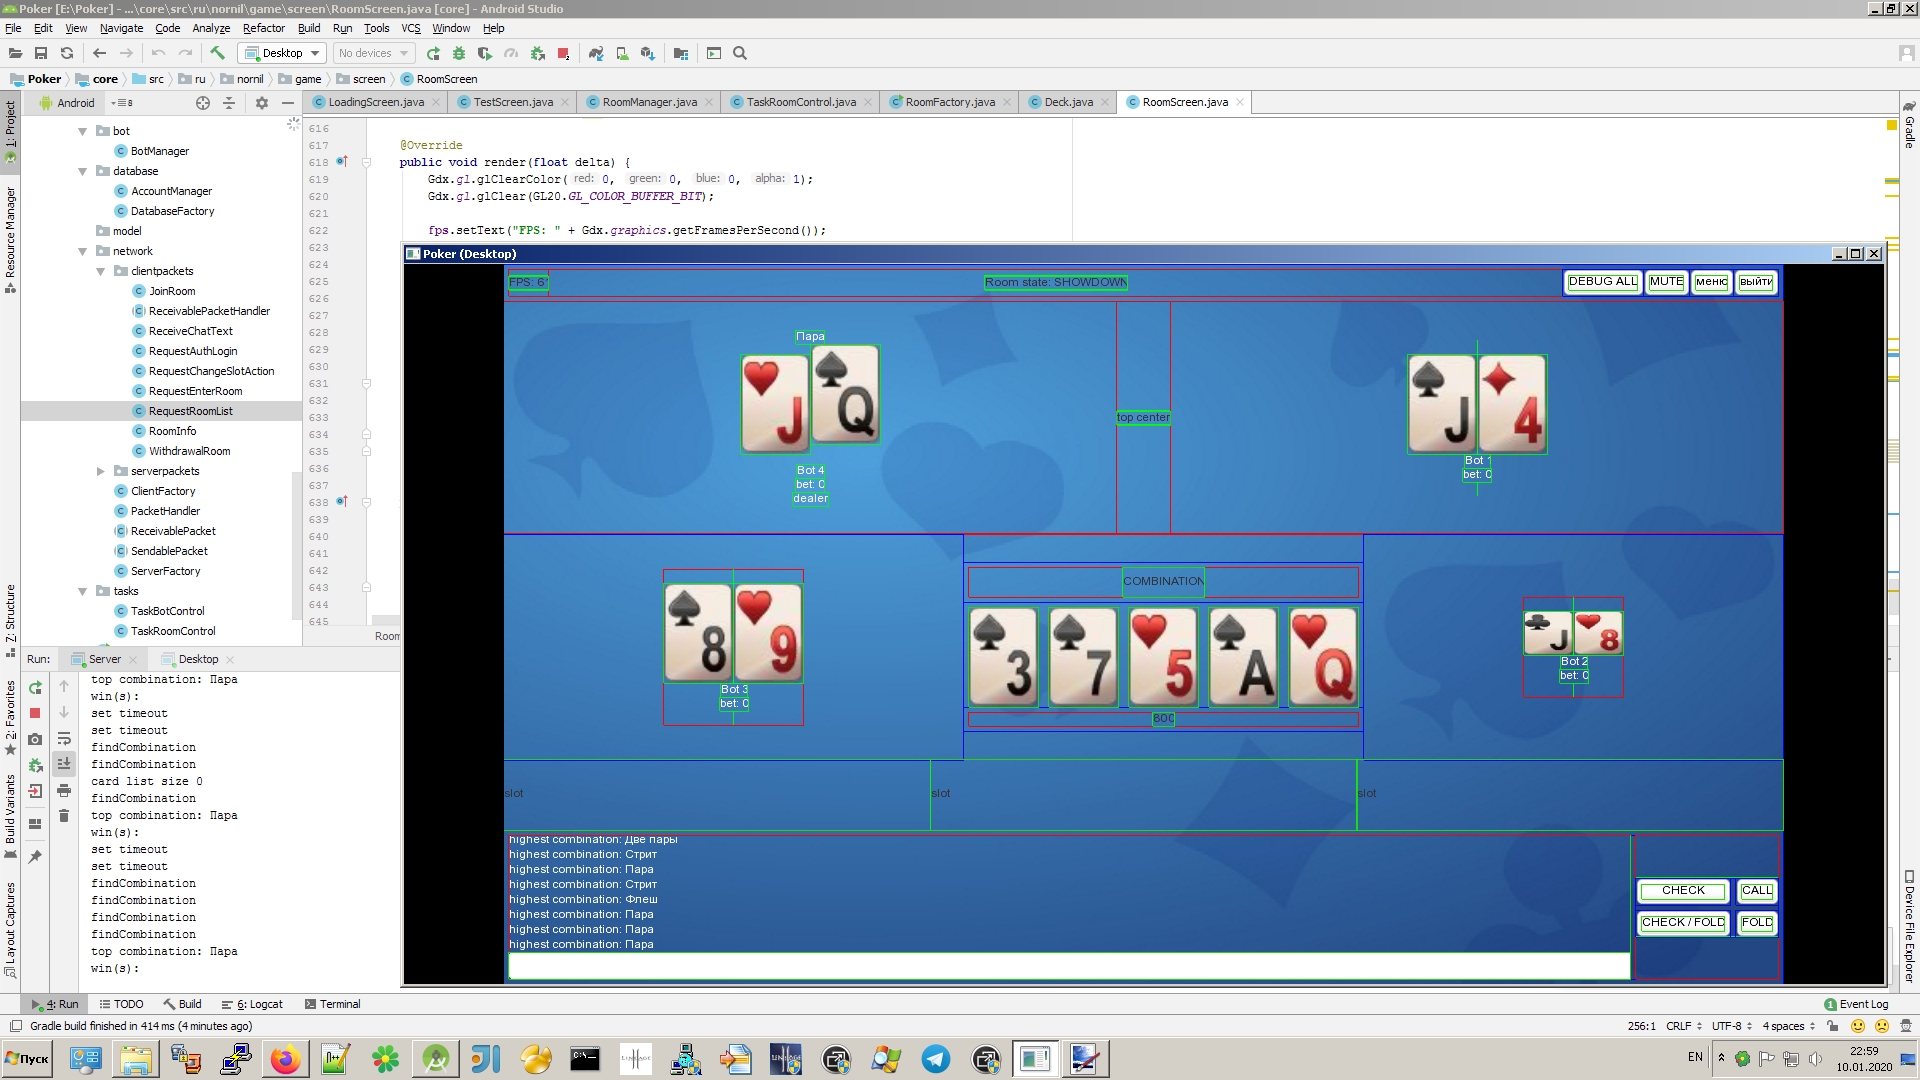
Task: Click MUTE button in Poker window
Action: (1666, 282)
